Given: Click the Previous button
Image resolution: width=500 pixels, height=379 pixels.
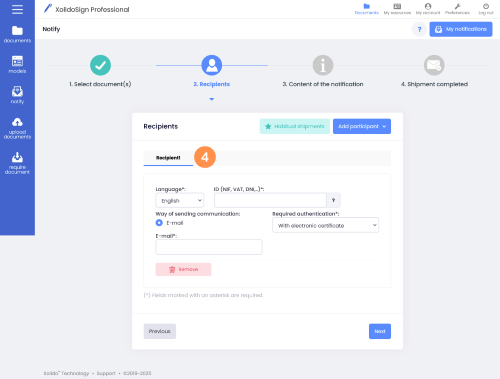Looking at the screenshot, I should click(160, 331).
